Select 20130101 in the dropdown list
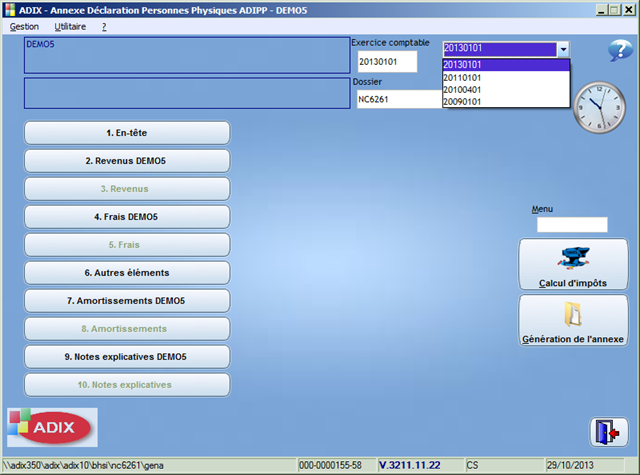The width and height of the screenshot is (640, 475). (x=506, y=64)
